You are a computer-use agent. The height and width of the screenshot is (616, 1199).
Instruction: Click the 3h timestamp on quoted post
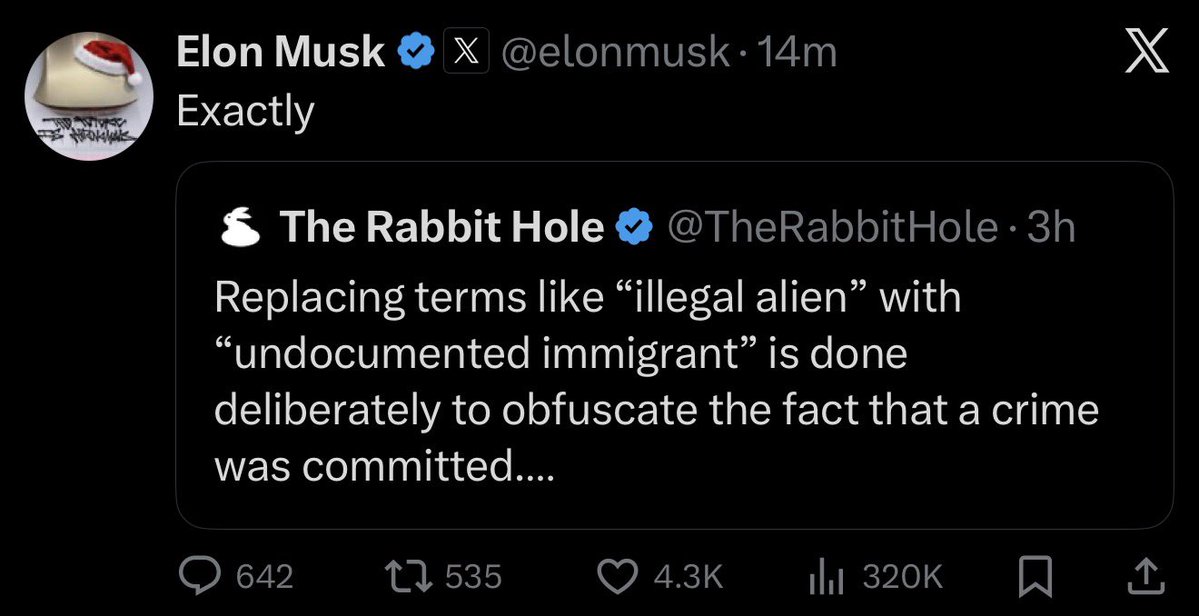(x=1050, y=230)
